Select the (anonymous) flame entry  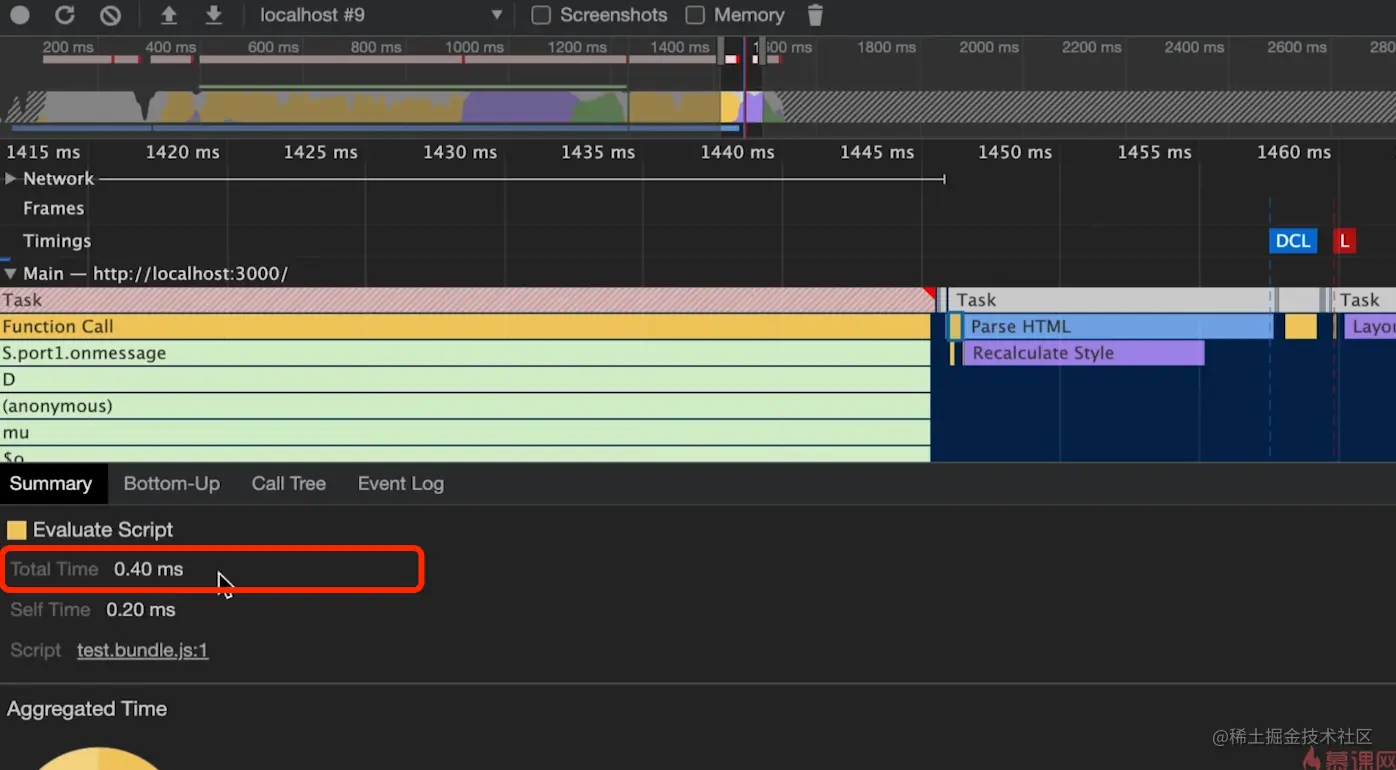pyautogui.click(x=465, y=406)
